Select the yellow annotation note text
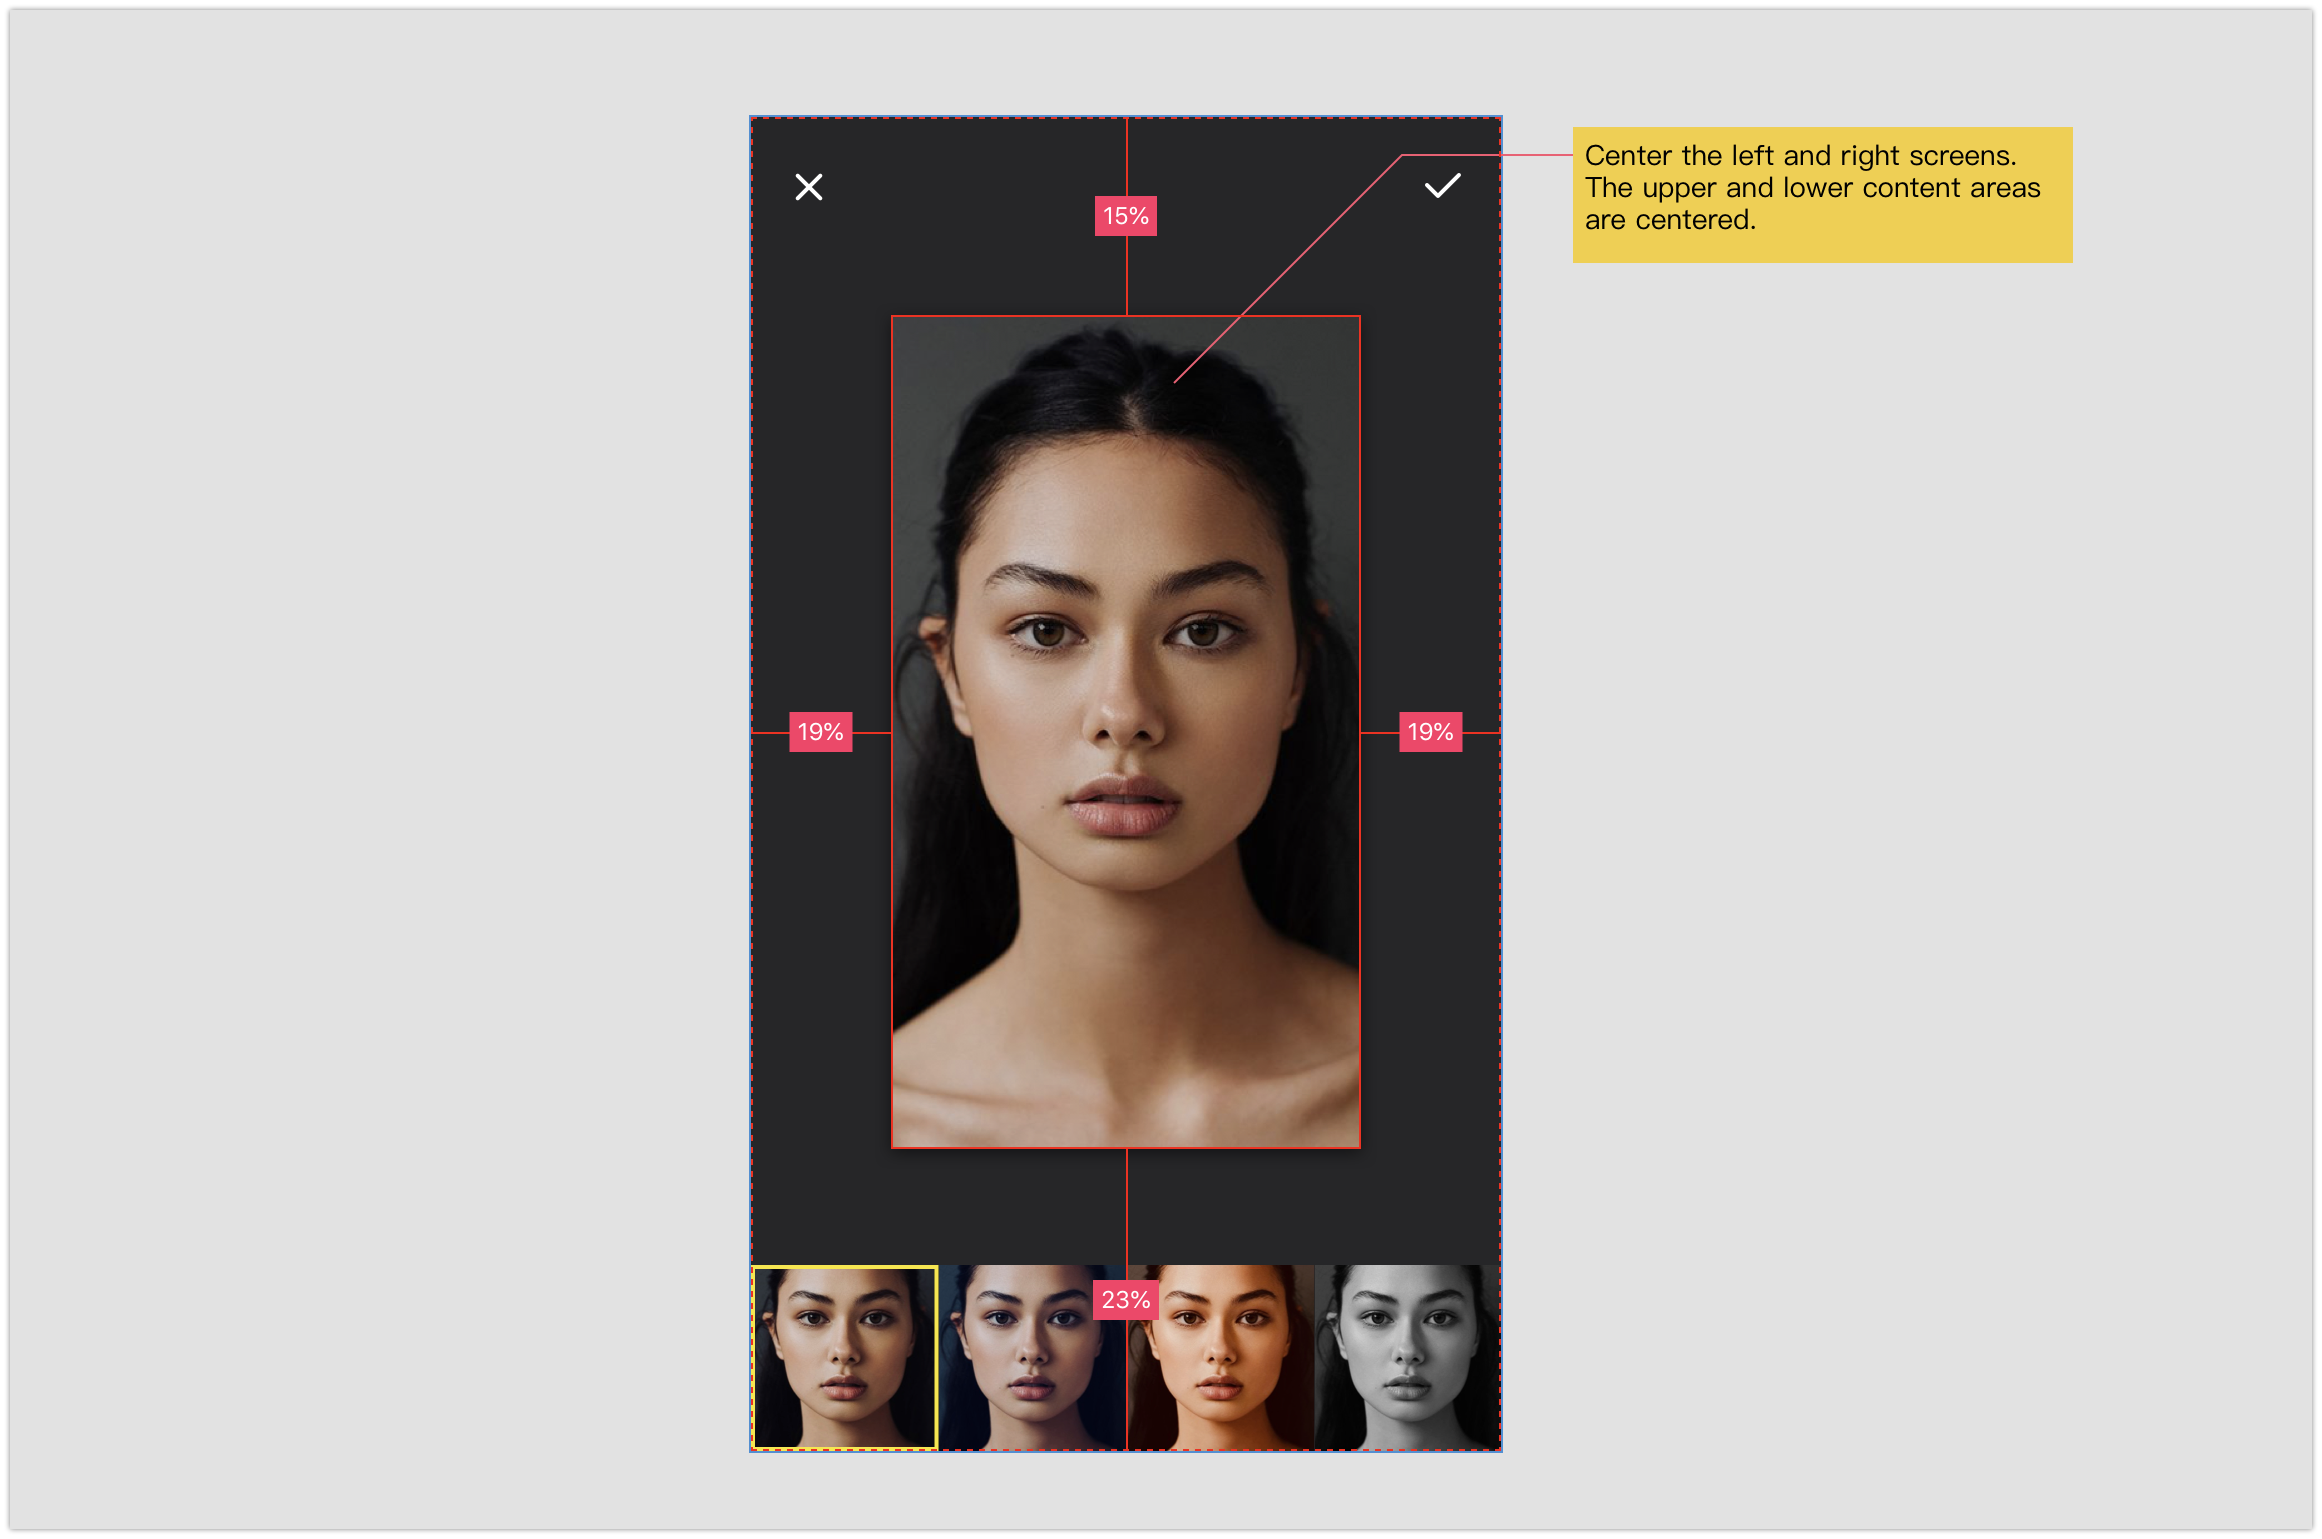Screen dimensions: 2322x1539 click(1812, 188)
